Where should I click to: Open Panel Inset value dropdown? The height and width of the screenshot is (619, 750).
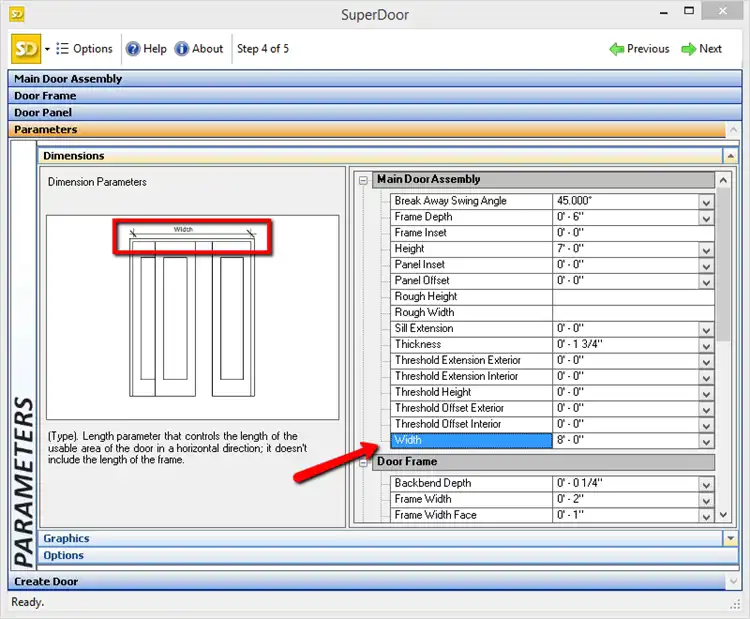[706, 265]
